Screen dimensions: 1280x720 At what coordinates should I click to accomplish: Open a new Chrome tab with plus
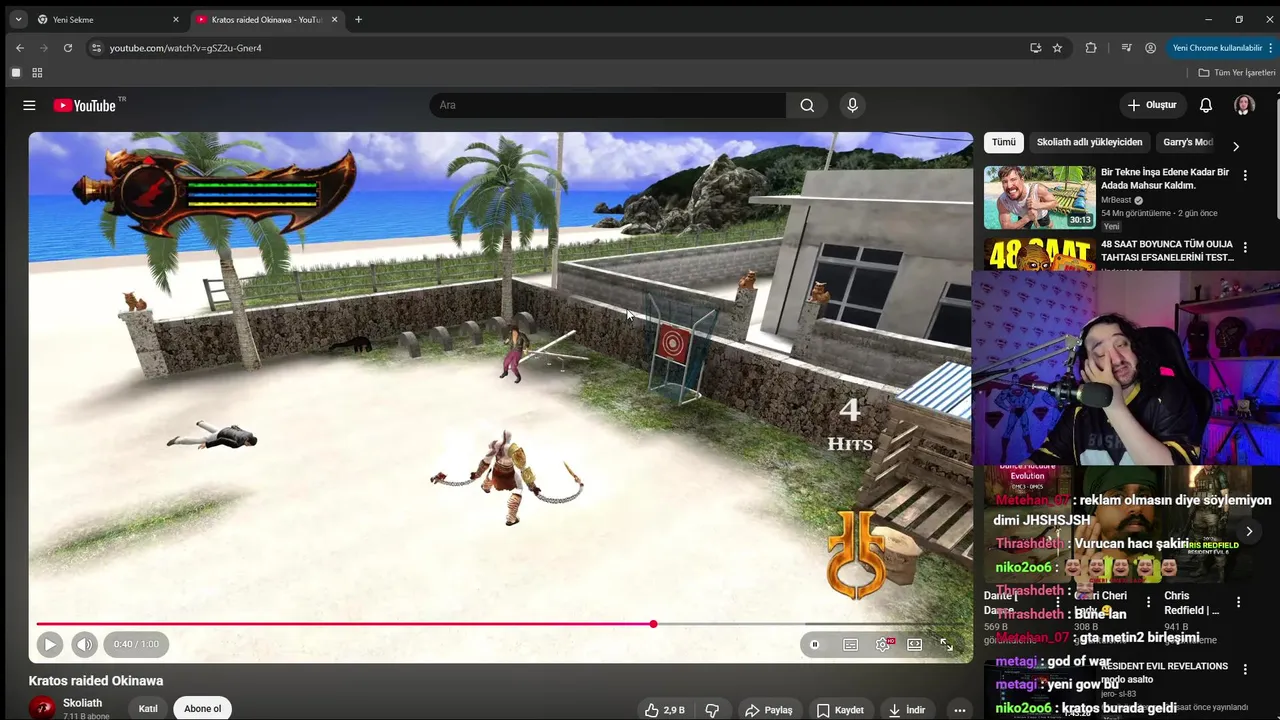click(x=358, y=19)
